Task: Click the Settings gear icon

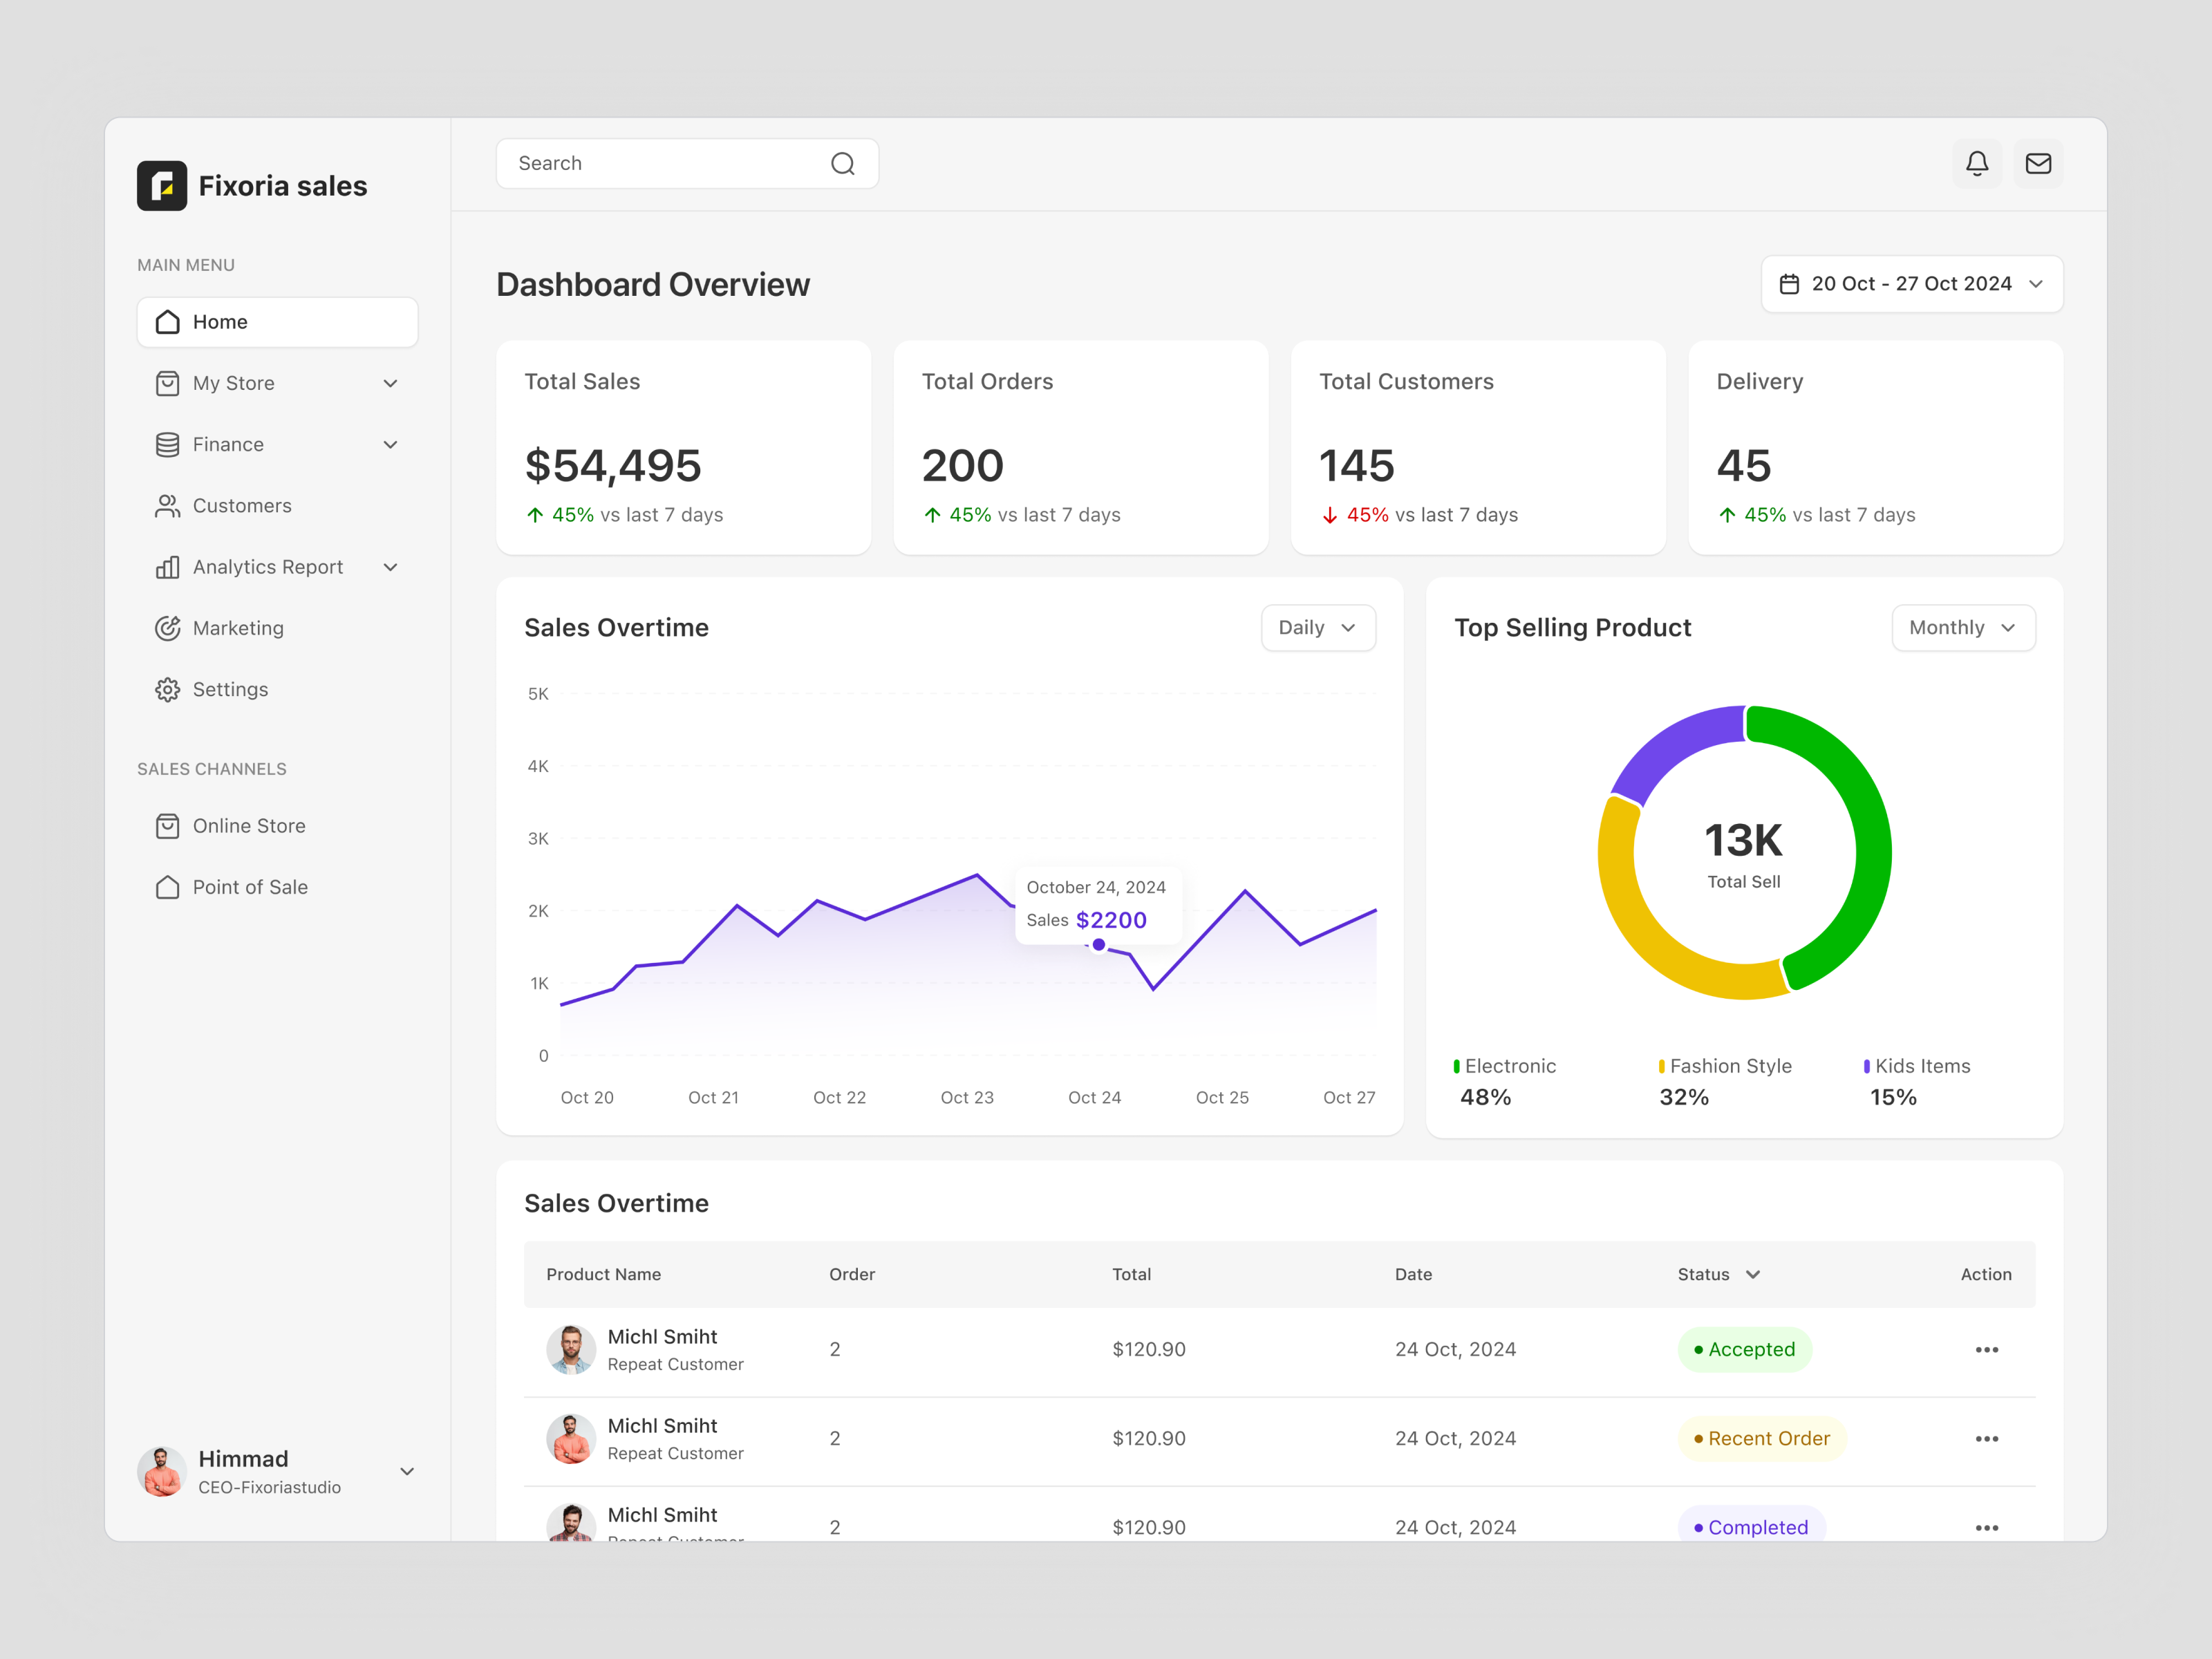Action: pos(168,689)
